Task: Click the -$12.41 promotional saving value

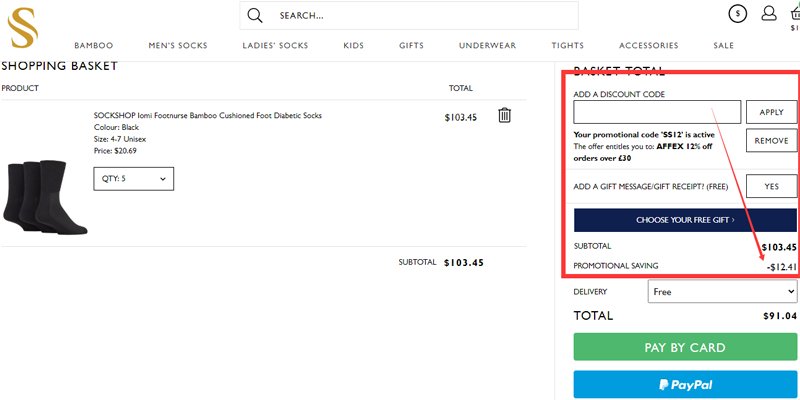Action: pos(781,266)
